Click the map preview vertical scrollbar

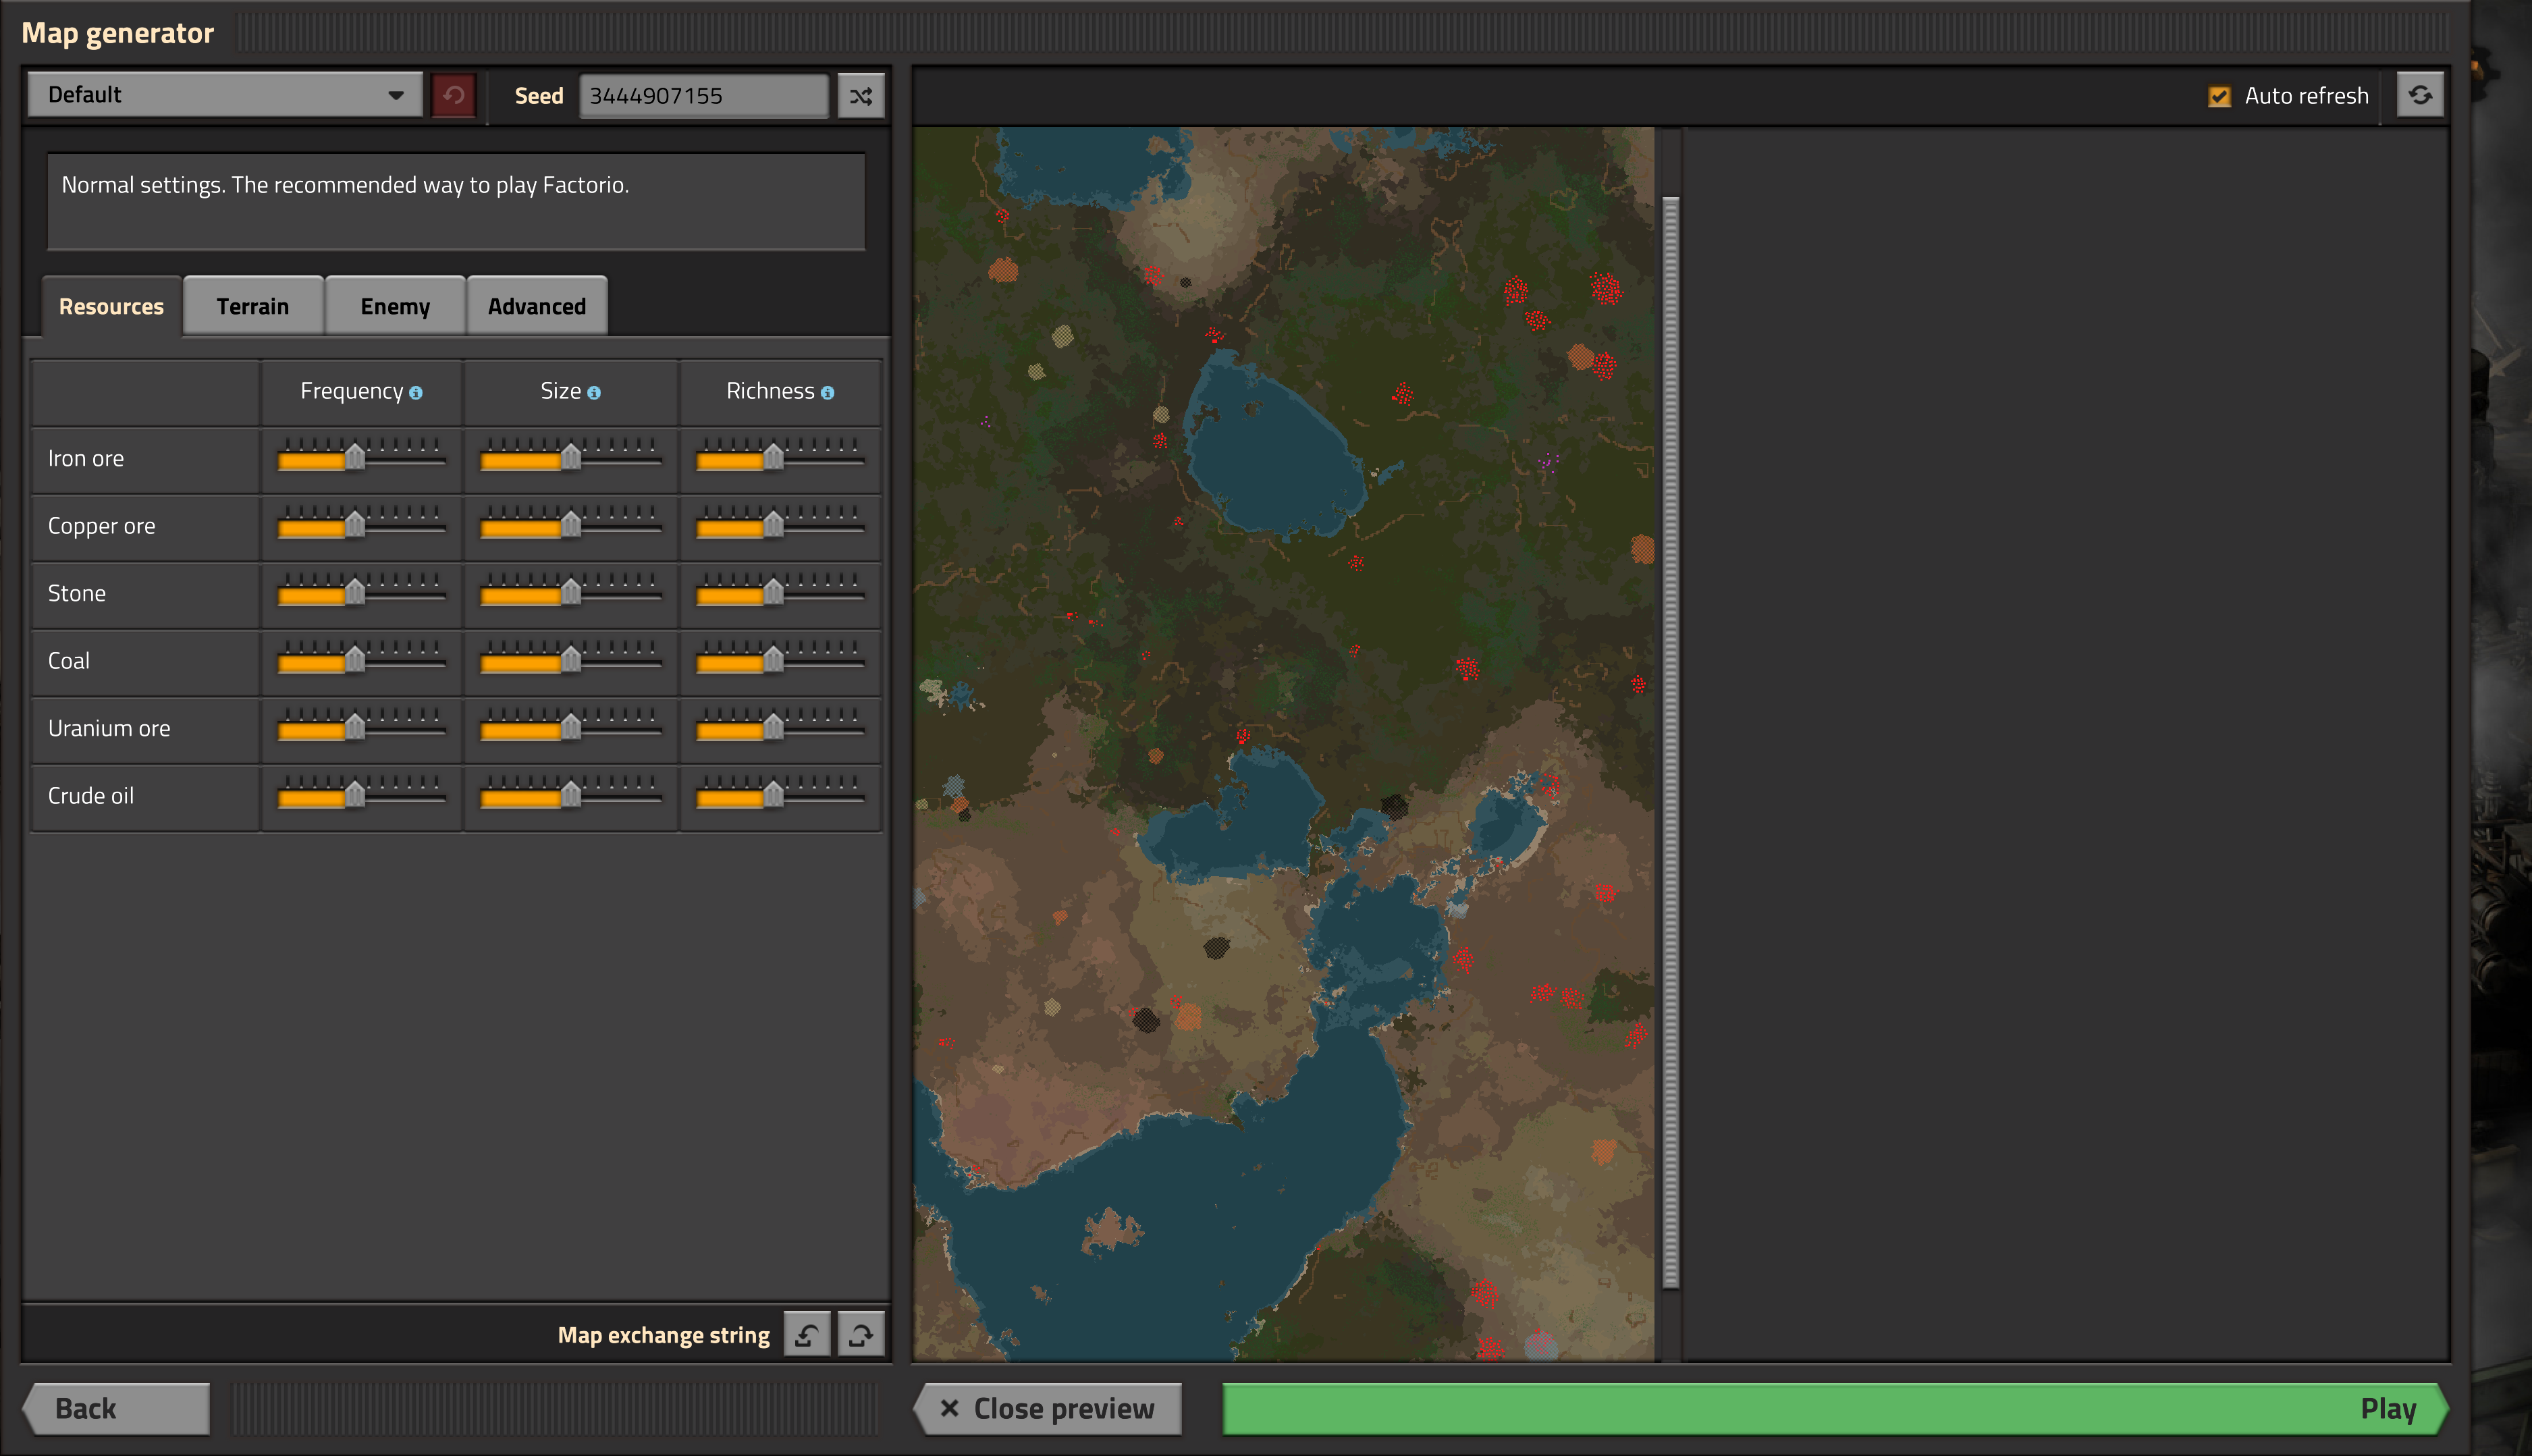(x=1670, y=740)
